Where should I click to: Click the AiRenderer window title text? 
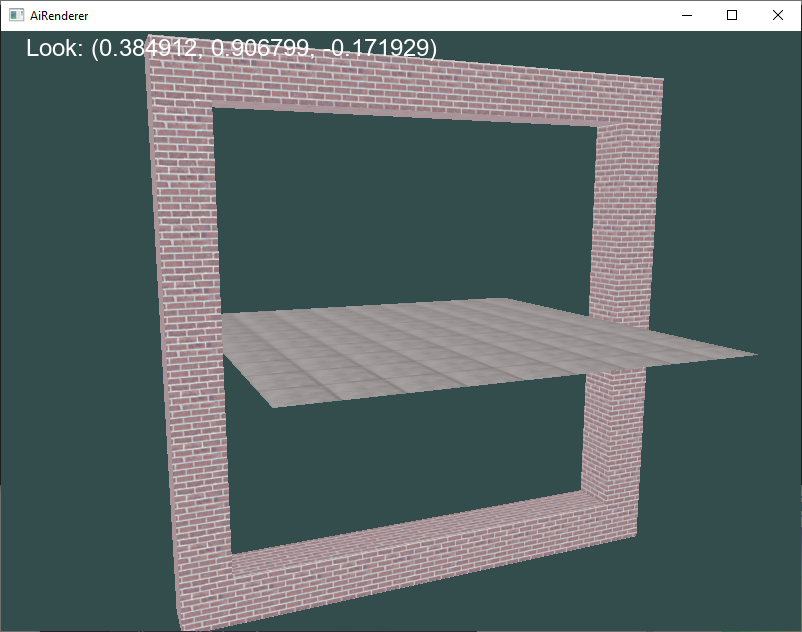pos(59,16)
